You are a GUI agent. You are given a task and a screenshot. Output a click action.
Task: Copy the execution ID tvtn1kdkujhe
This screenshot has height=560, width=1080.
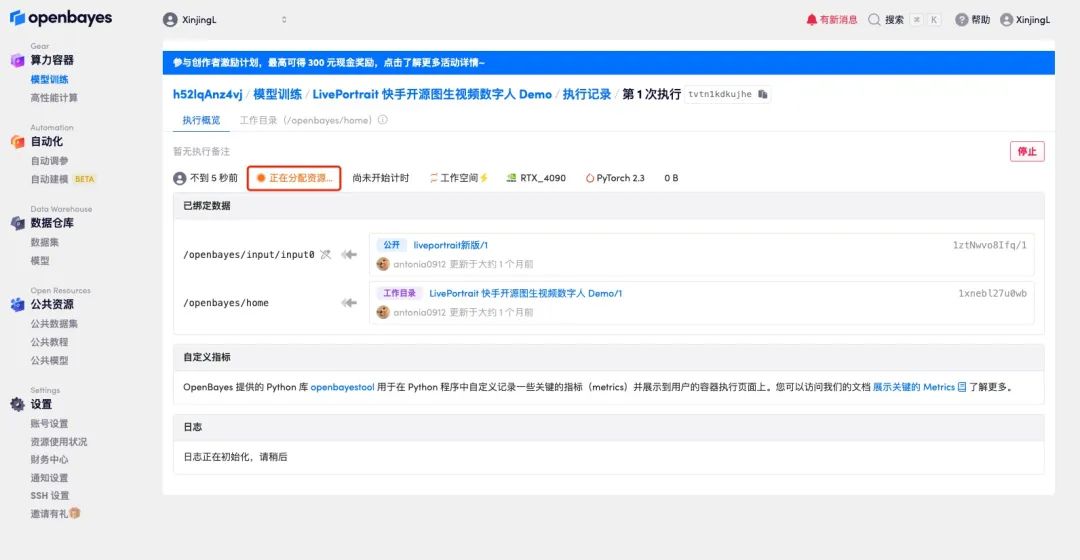[x=762, y=94]
